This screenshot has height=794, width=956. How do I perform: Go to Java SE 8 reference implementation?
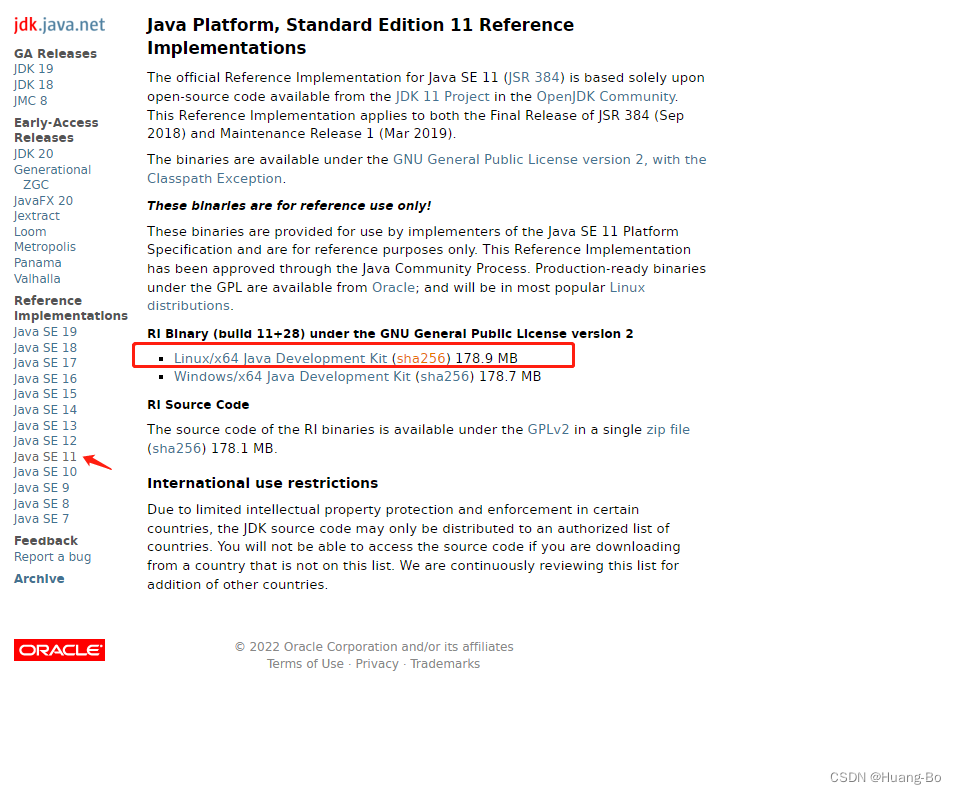coord(41,504)
